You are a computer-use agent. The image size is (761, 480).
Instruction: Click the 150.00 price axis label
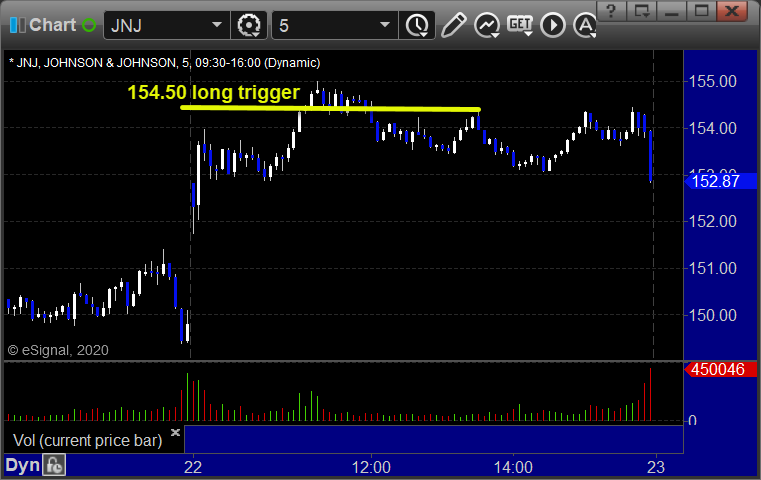712,315
